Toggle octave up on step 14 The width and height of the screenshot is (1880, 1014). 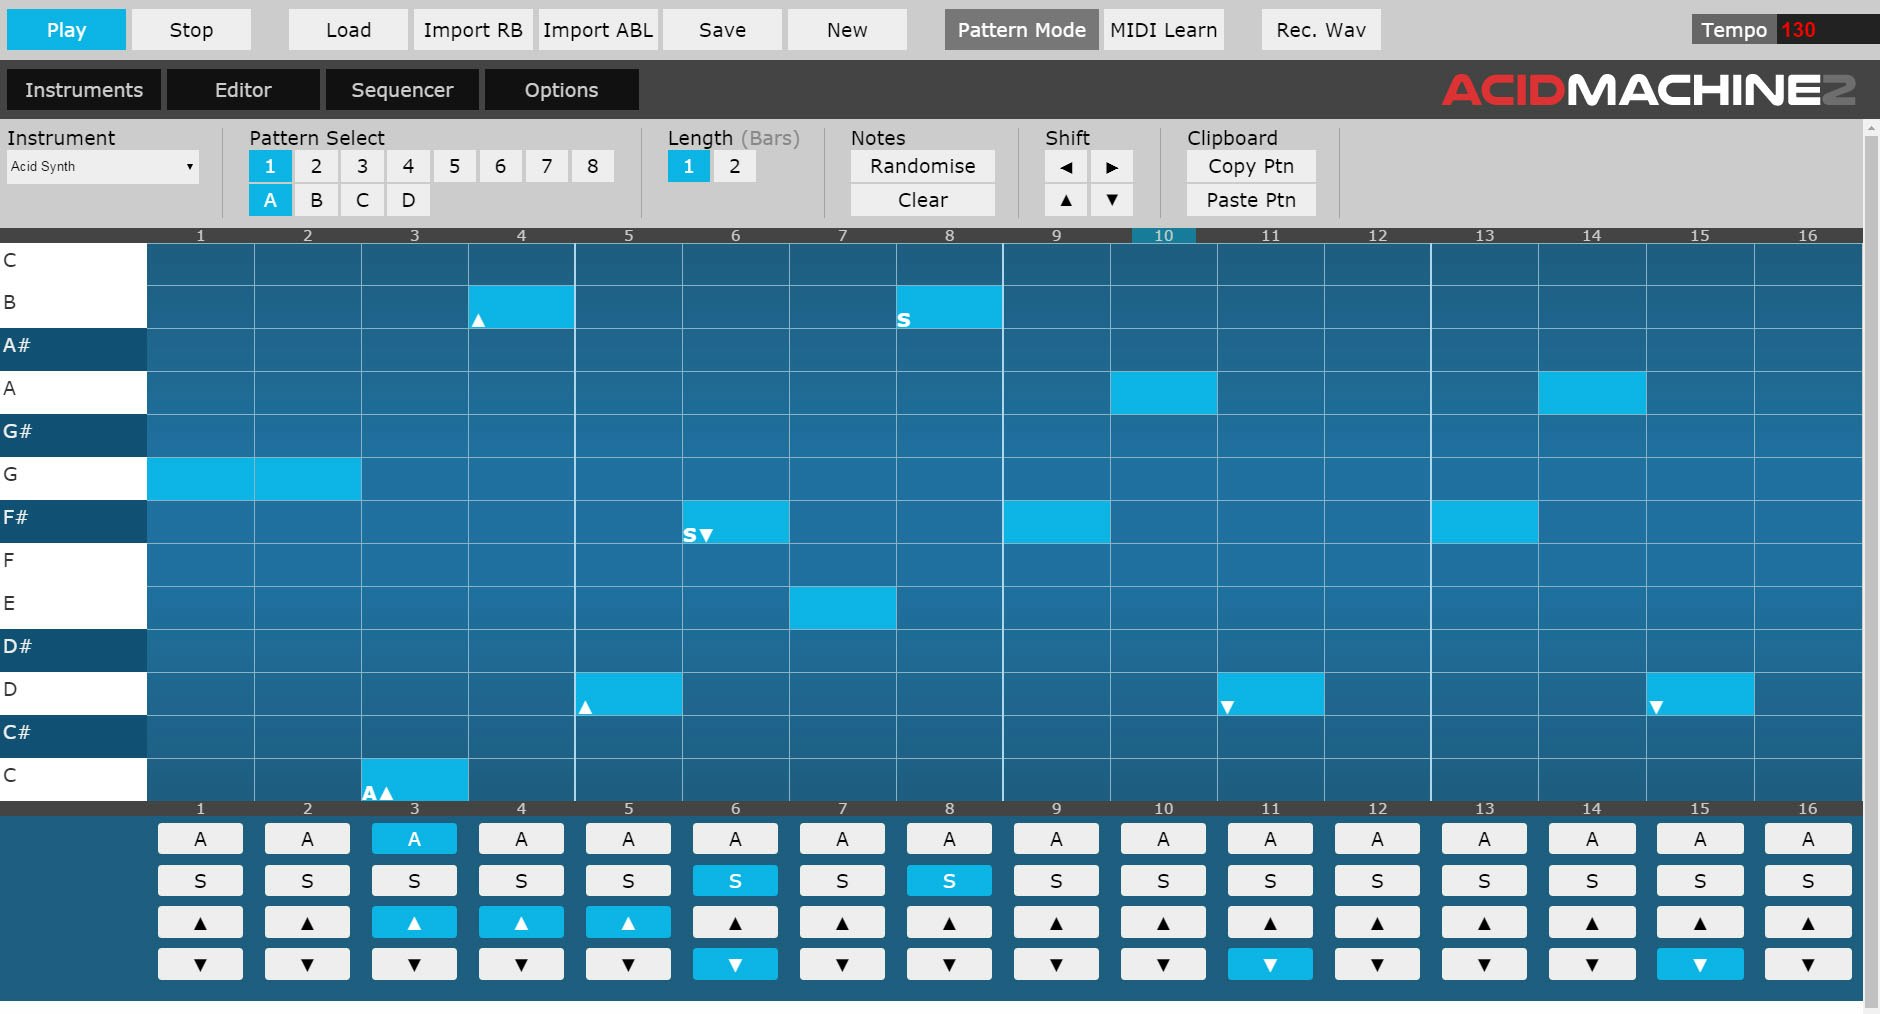click(1592, 923)
